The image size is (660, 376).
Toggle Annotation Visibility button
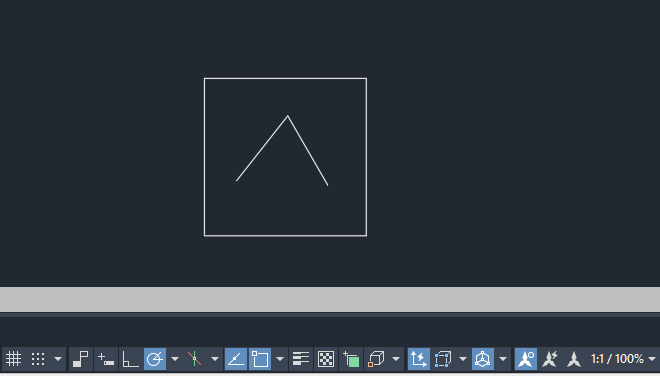pos(526,359)
